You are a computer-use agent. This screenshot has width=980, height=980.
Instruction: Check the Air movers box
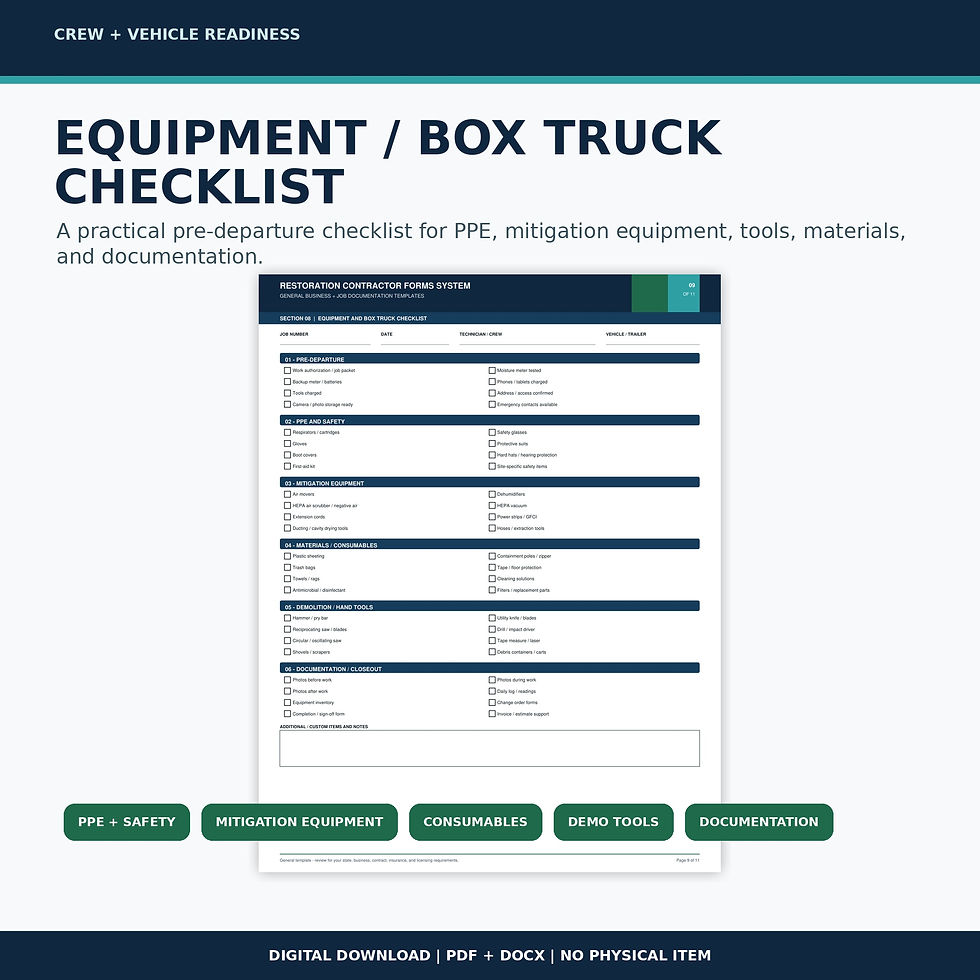pyautogui.click(x=288, y=494)
